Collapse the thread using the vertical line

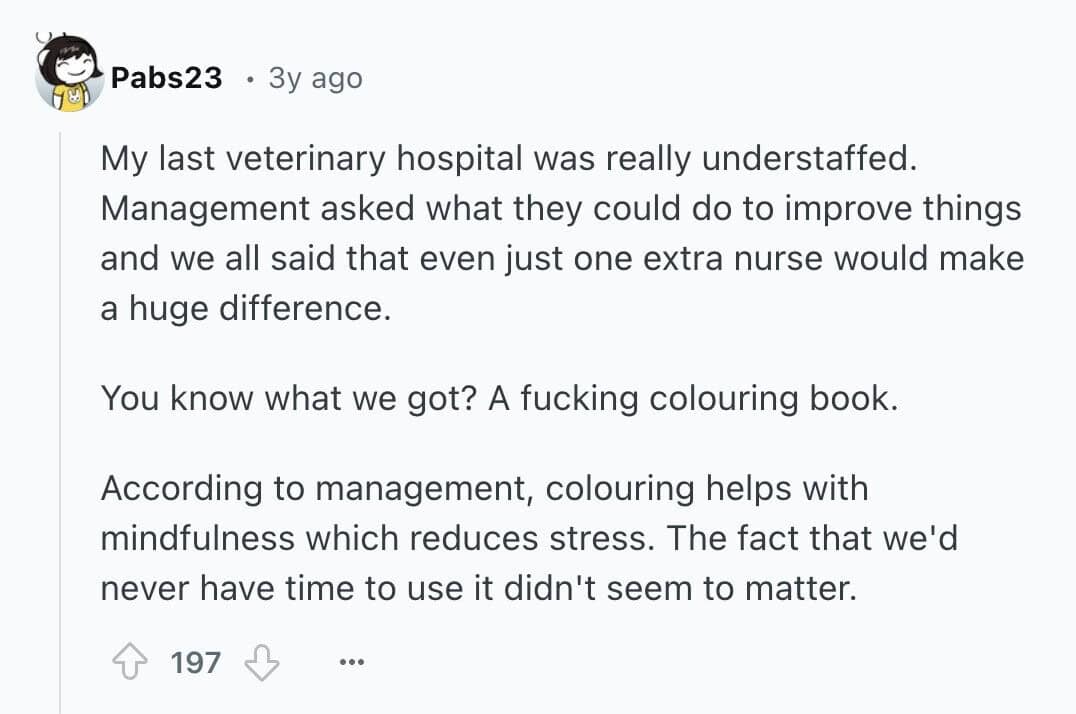60,400
